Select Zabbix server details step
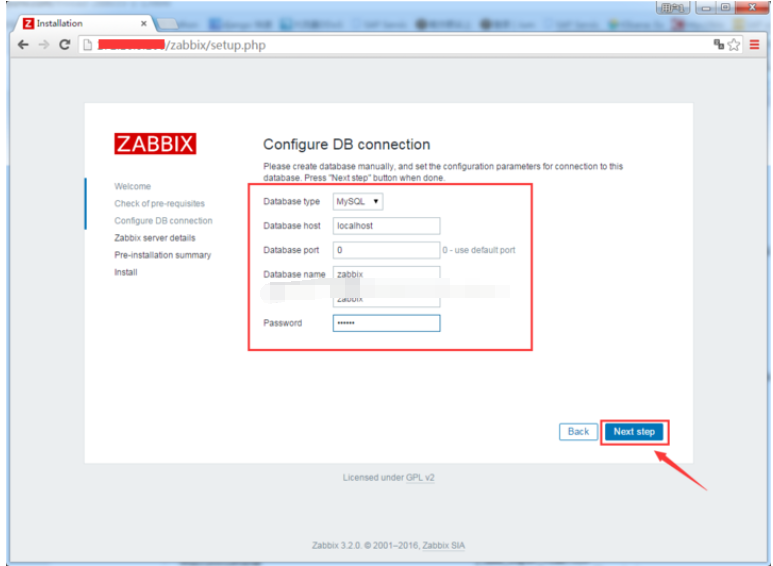Viewport: 773px width, 566px height. coord(155,238)
